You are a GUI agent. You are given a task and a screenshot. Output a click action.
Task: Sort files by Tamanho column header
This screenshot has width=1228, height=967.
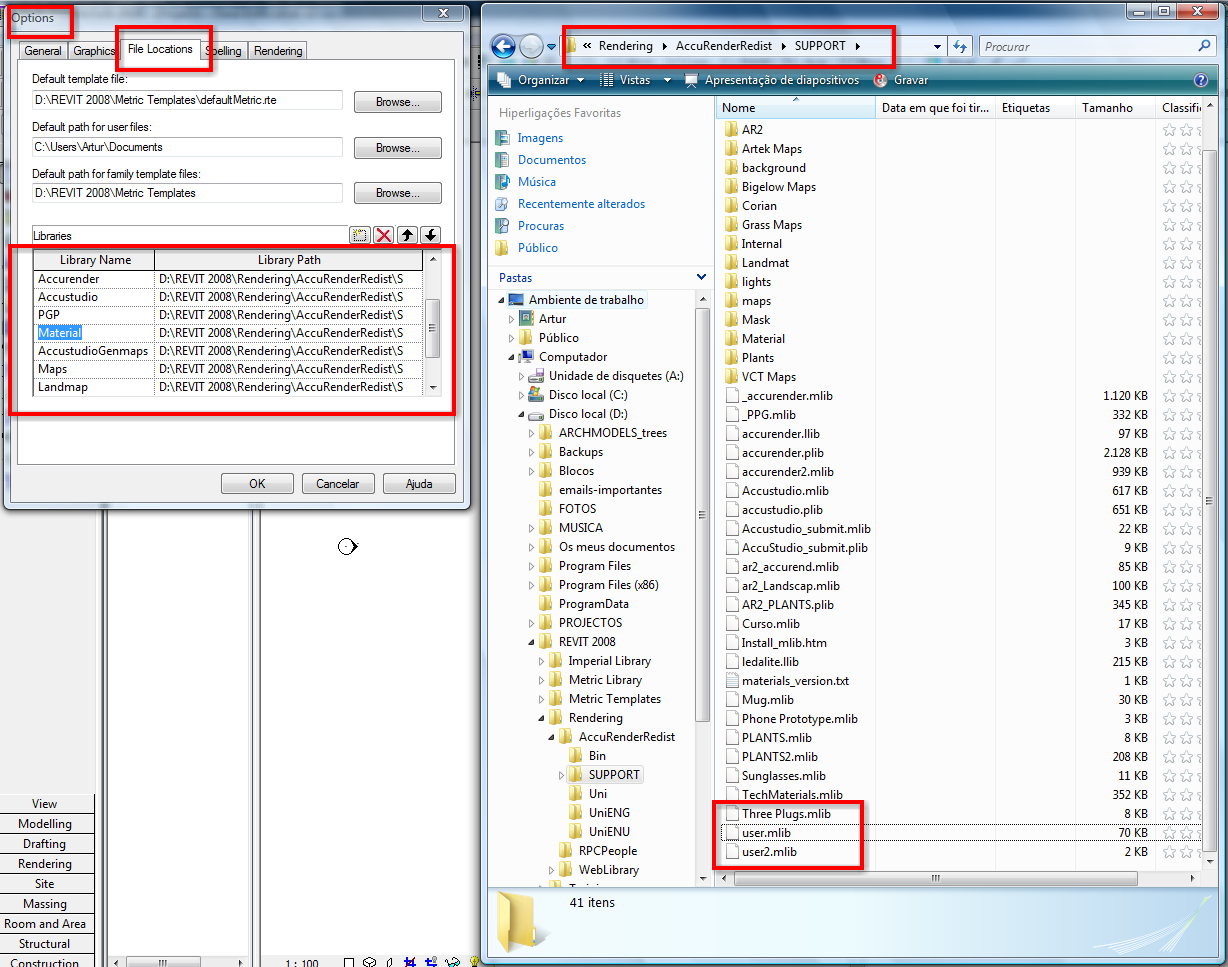tap(1115, 108)
